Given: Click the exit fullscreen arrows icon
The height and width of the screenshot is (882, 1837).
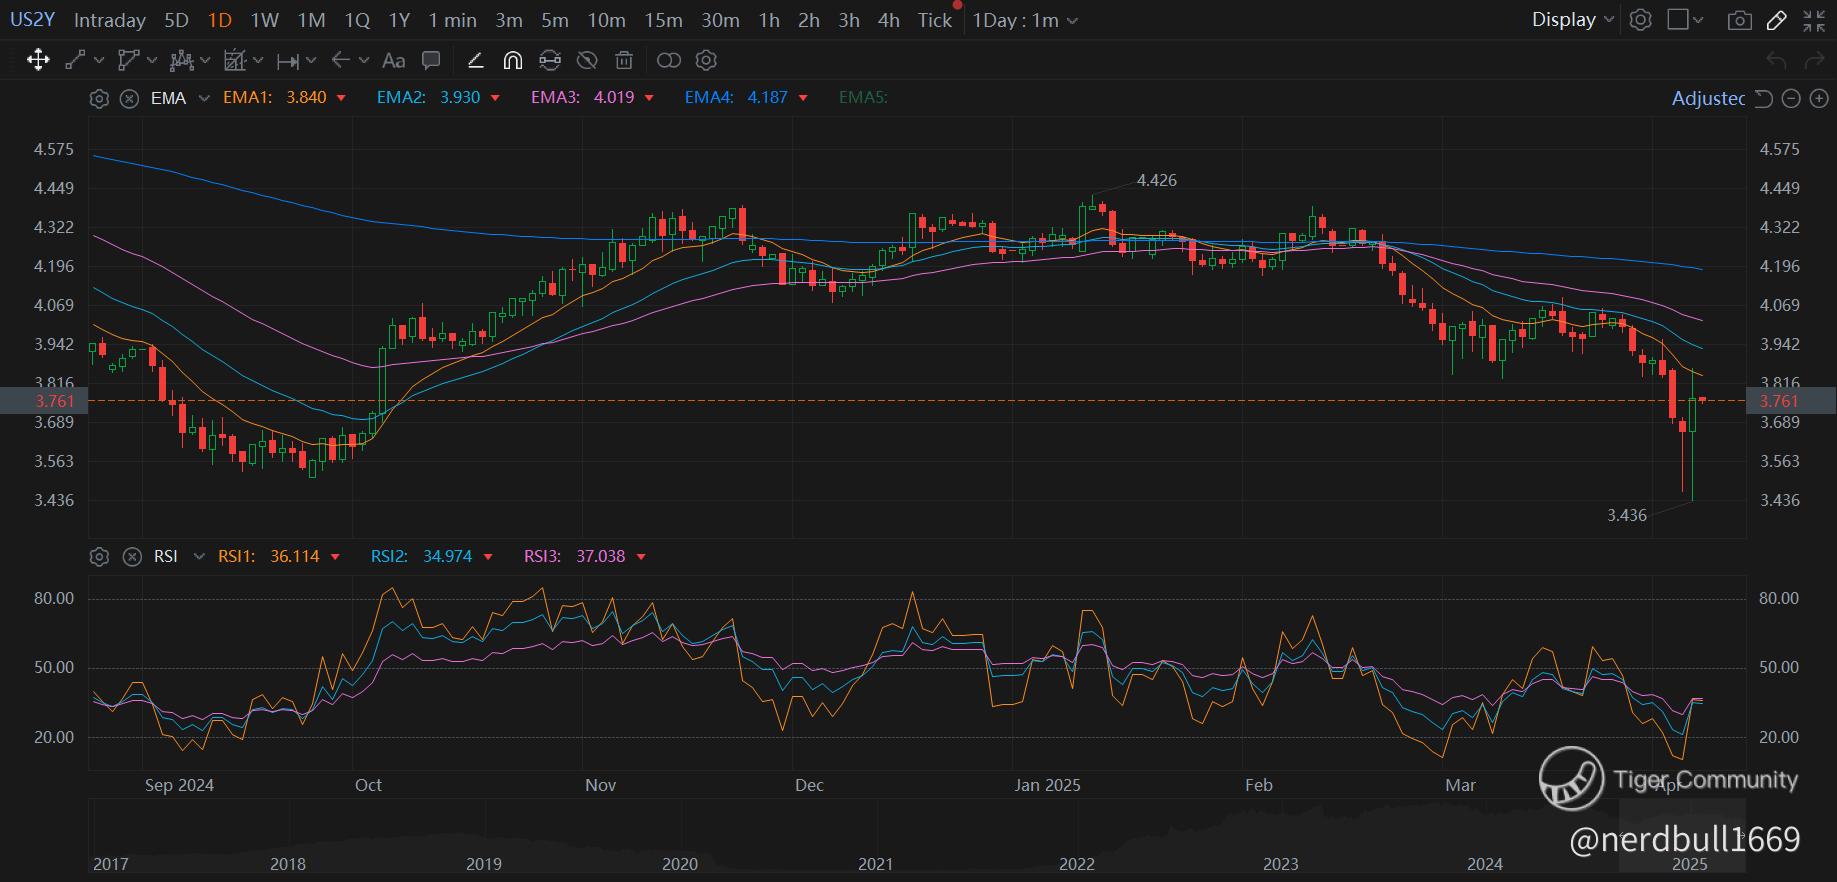Looking at the screenshot, I should click(1814, 20).
